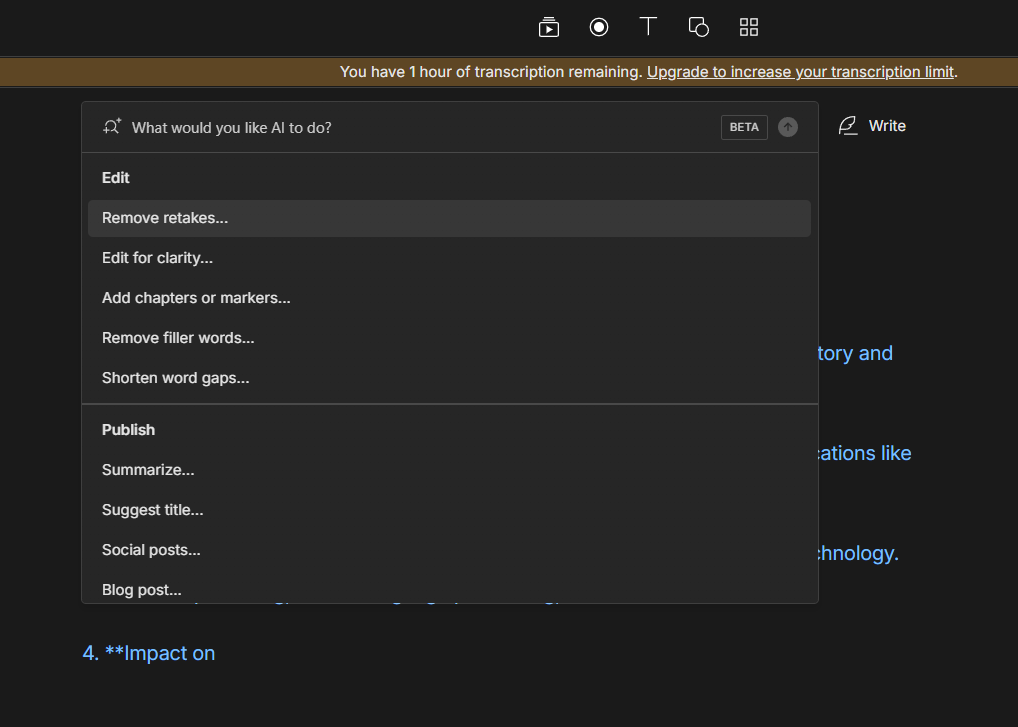This screenshot has width=1018, height=727.
Task: Choose Suggest title option
Action: click(x=152, y=510)
